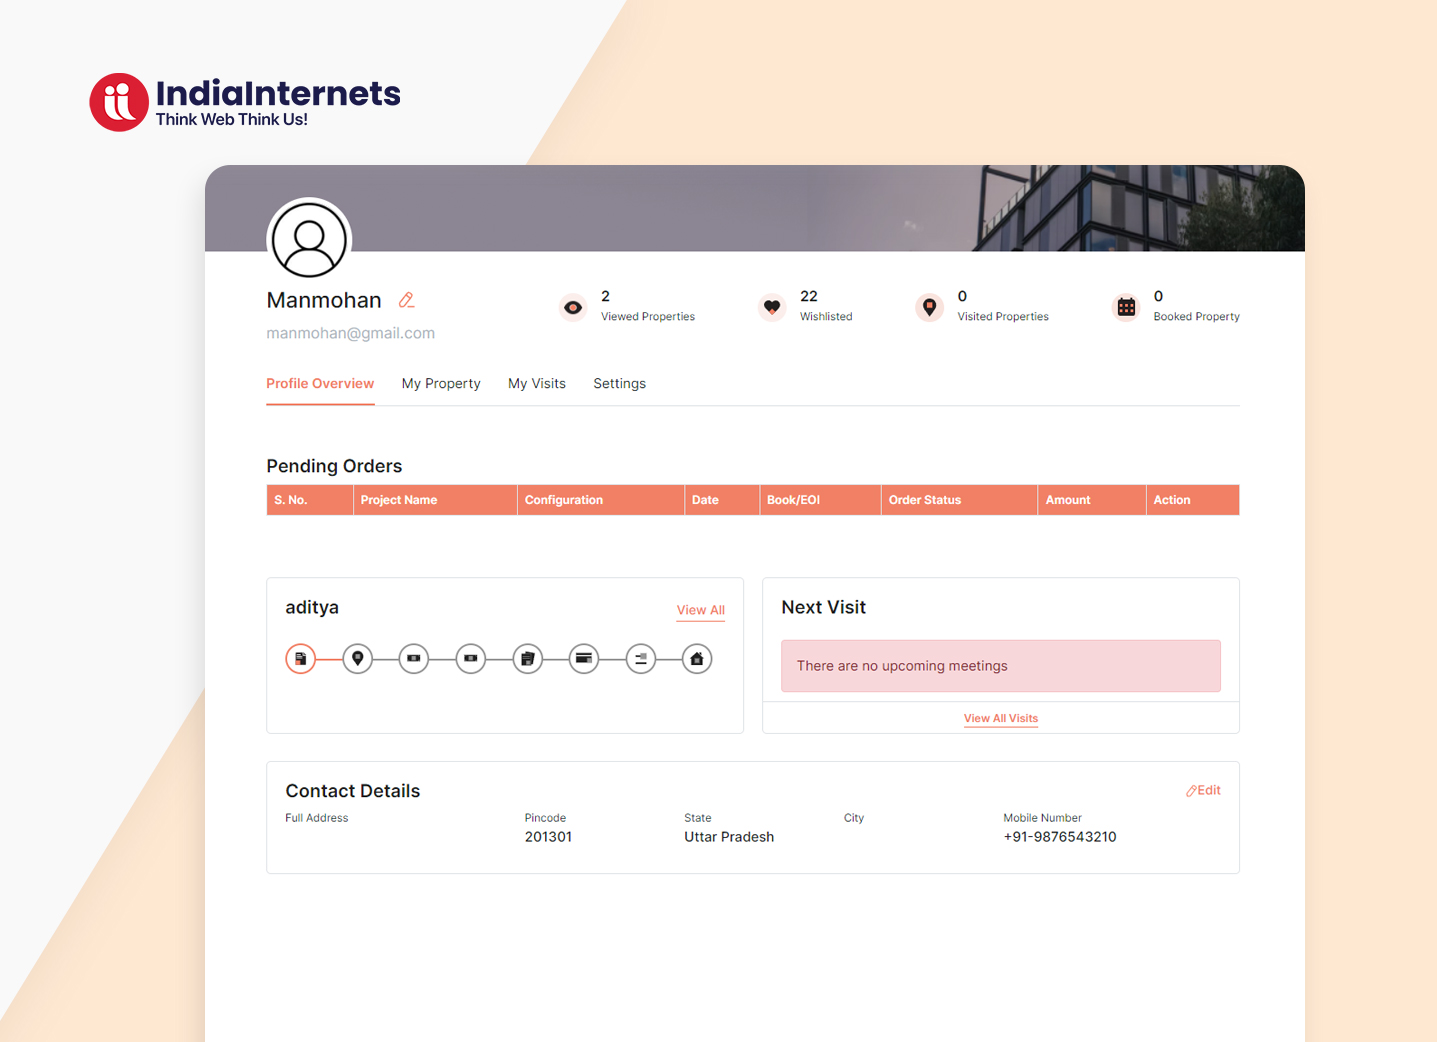The width and height of the screenshot is (1437, 1042).
Task: Click the S. No. column header
Action: coord(309,500)
